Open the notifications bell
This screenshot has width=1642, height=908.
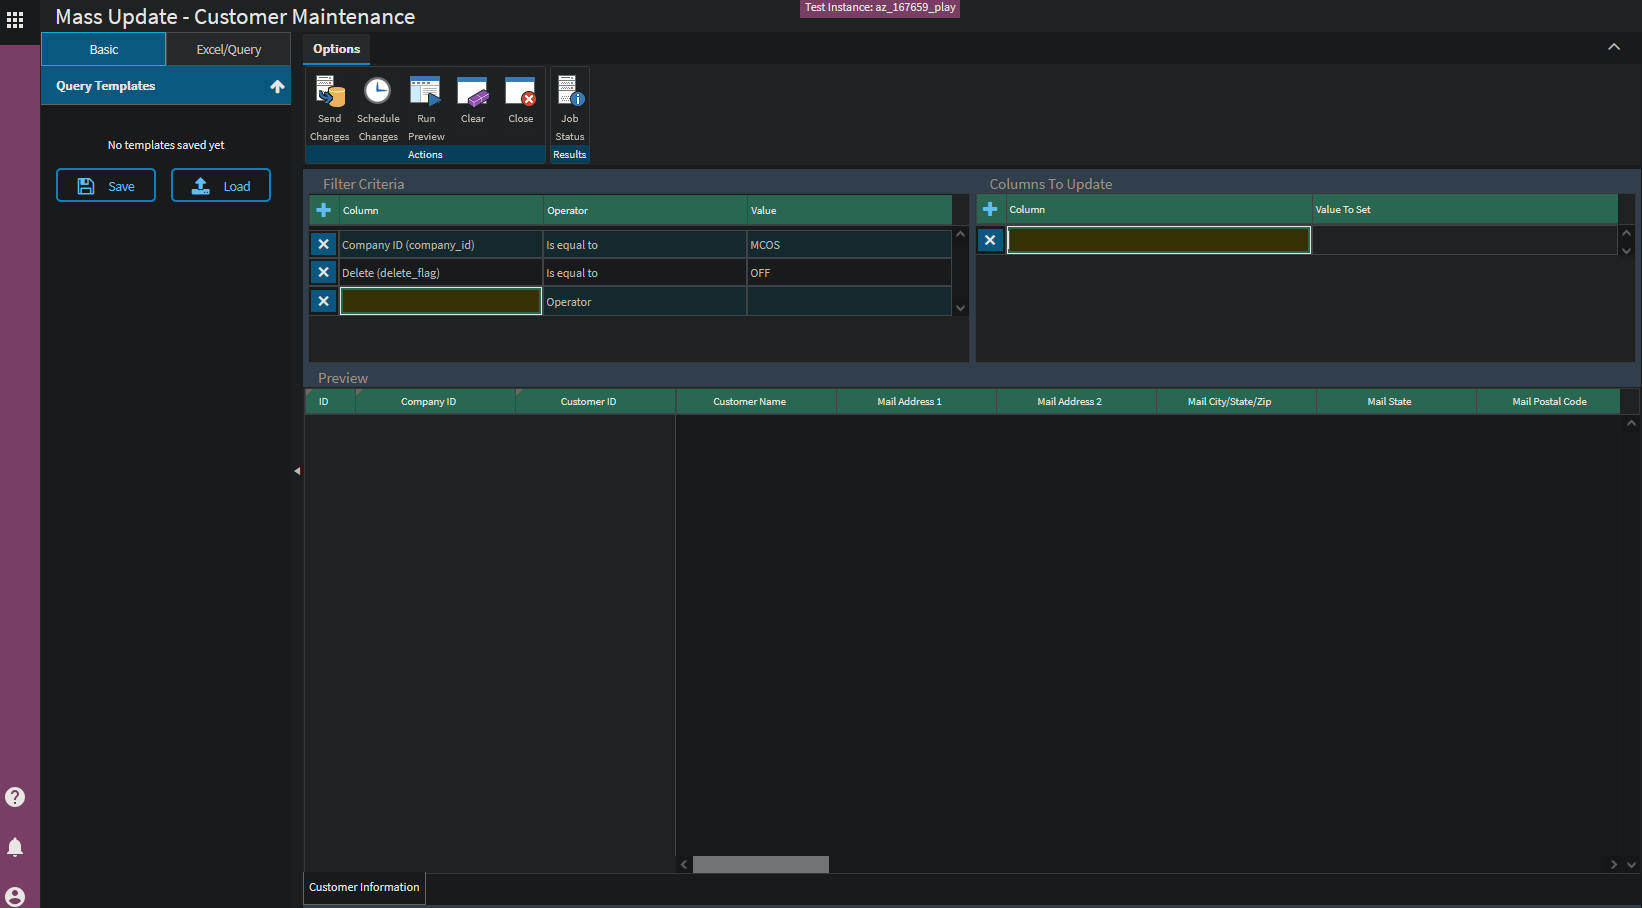tap(15, 847)
